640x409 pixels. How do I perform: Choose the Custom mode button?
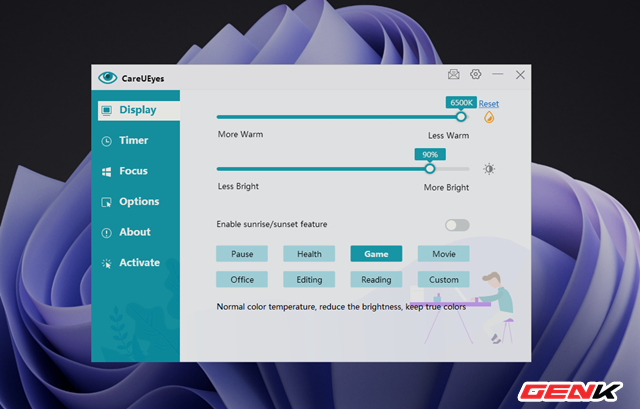click(444, 280)
